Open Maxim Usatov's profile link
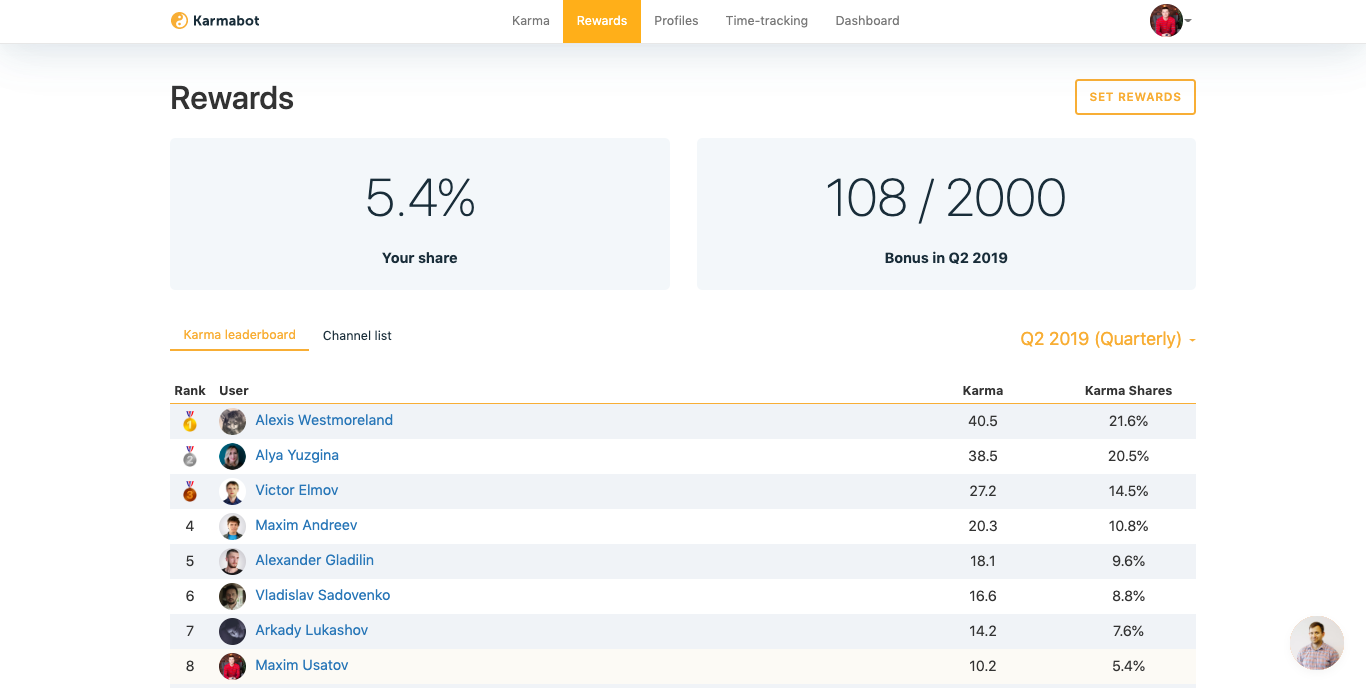This screenshot has height=688, width=1366. (x=302, y=665)
